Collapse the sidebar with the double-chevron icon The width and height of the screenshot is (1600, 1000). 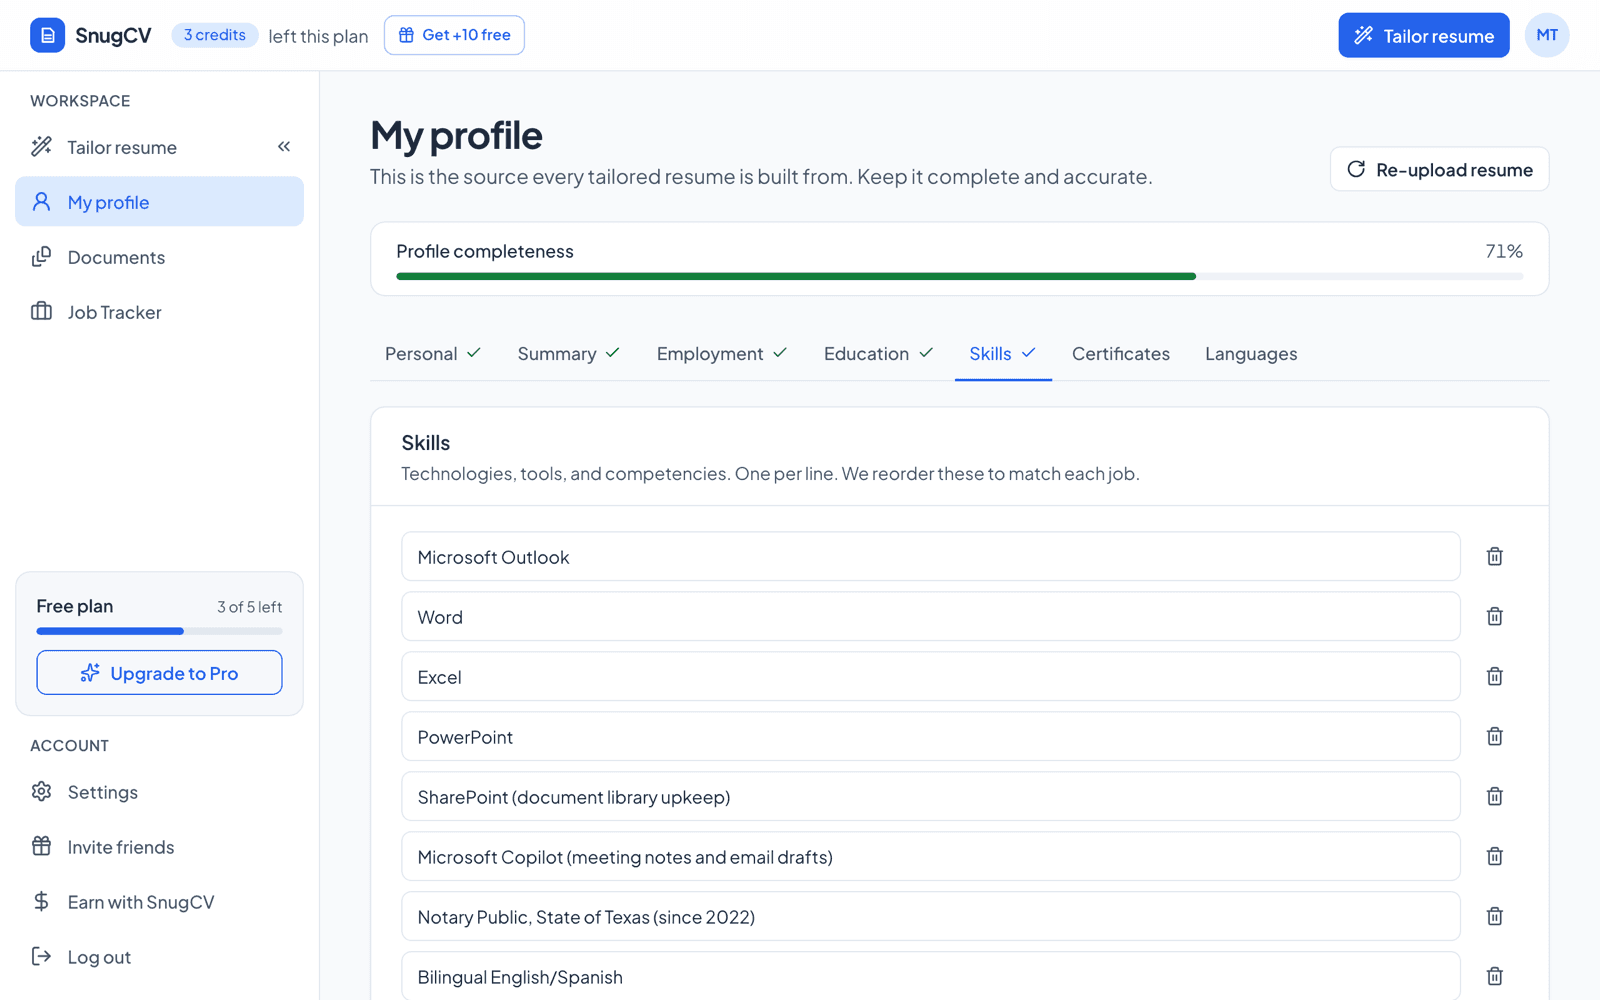coord(284,147)
